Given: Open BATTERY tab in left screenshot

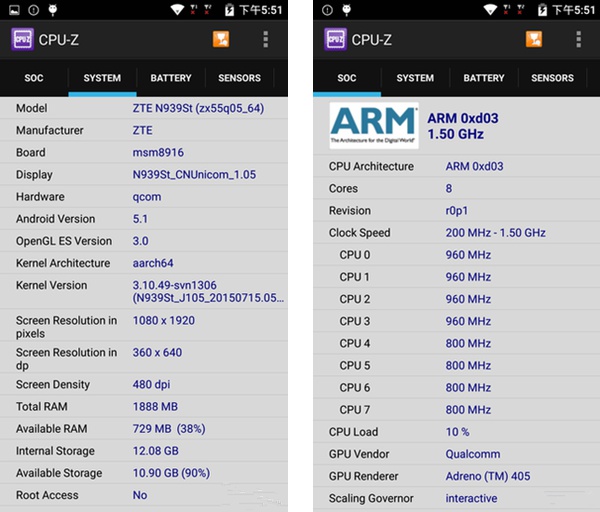Looking at the screenshot, I should 171,78.
